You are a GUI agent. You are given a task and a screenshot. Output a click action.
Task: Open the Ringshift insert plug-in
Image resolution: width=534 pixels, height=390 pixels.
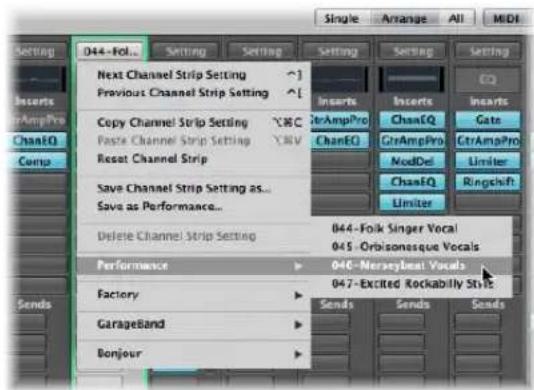[x=488, y=182]
